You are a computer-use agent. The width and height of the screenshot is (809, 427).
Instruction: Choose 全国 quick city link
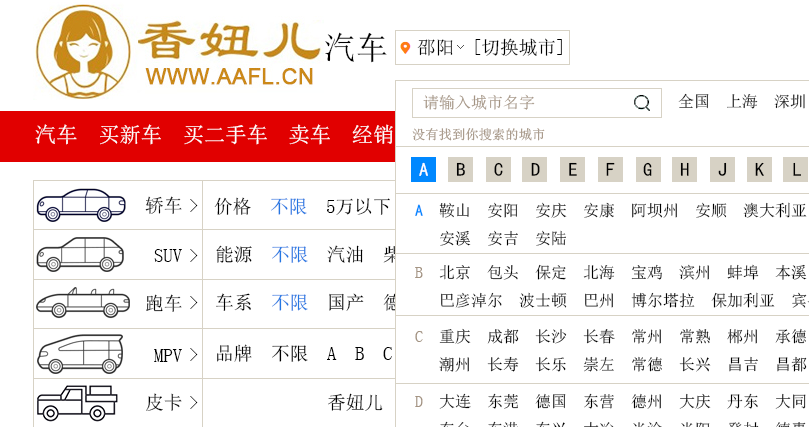pyautogui.click(x=693, y=102)
